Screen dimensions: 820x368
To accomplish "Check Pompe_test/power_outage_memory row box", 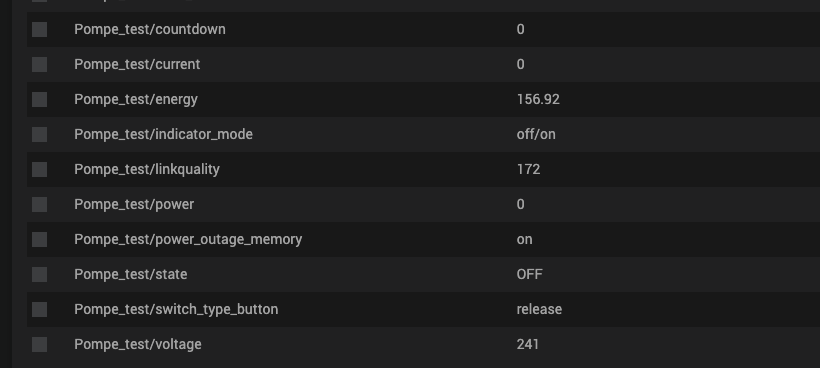I will point(39,239).
